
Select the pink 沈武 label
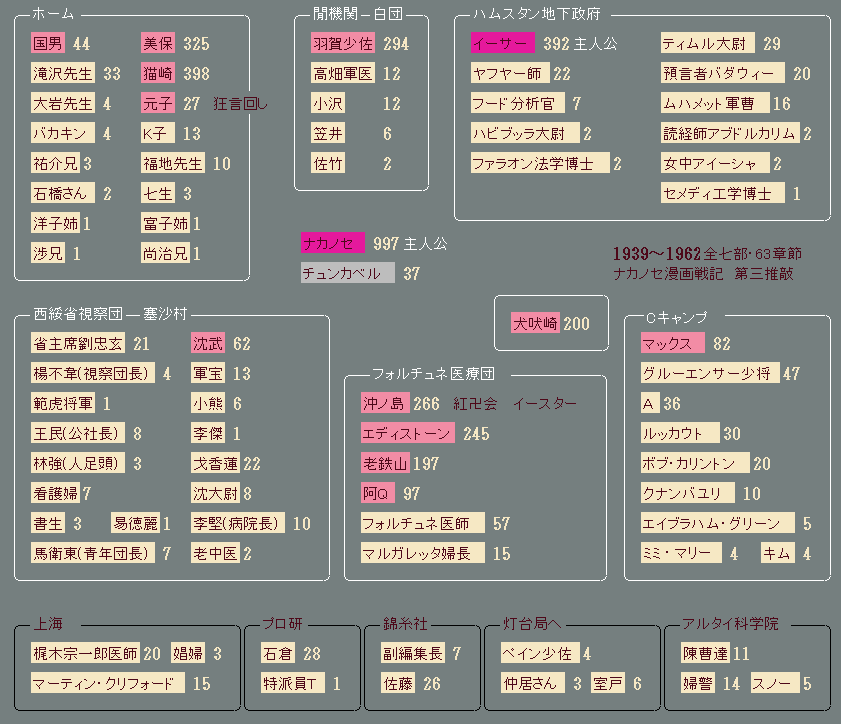(x=208, y=344)
